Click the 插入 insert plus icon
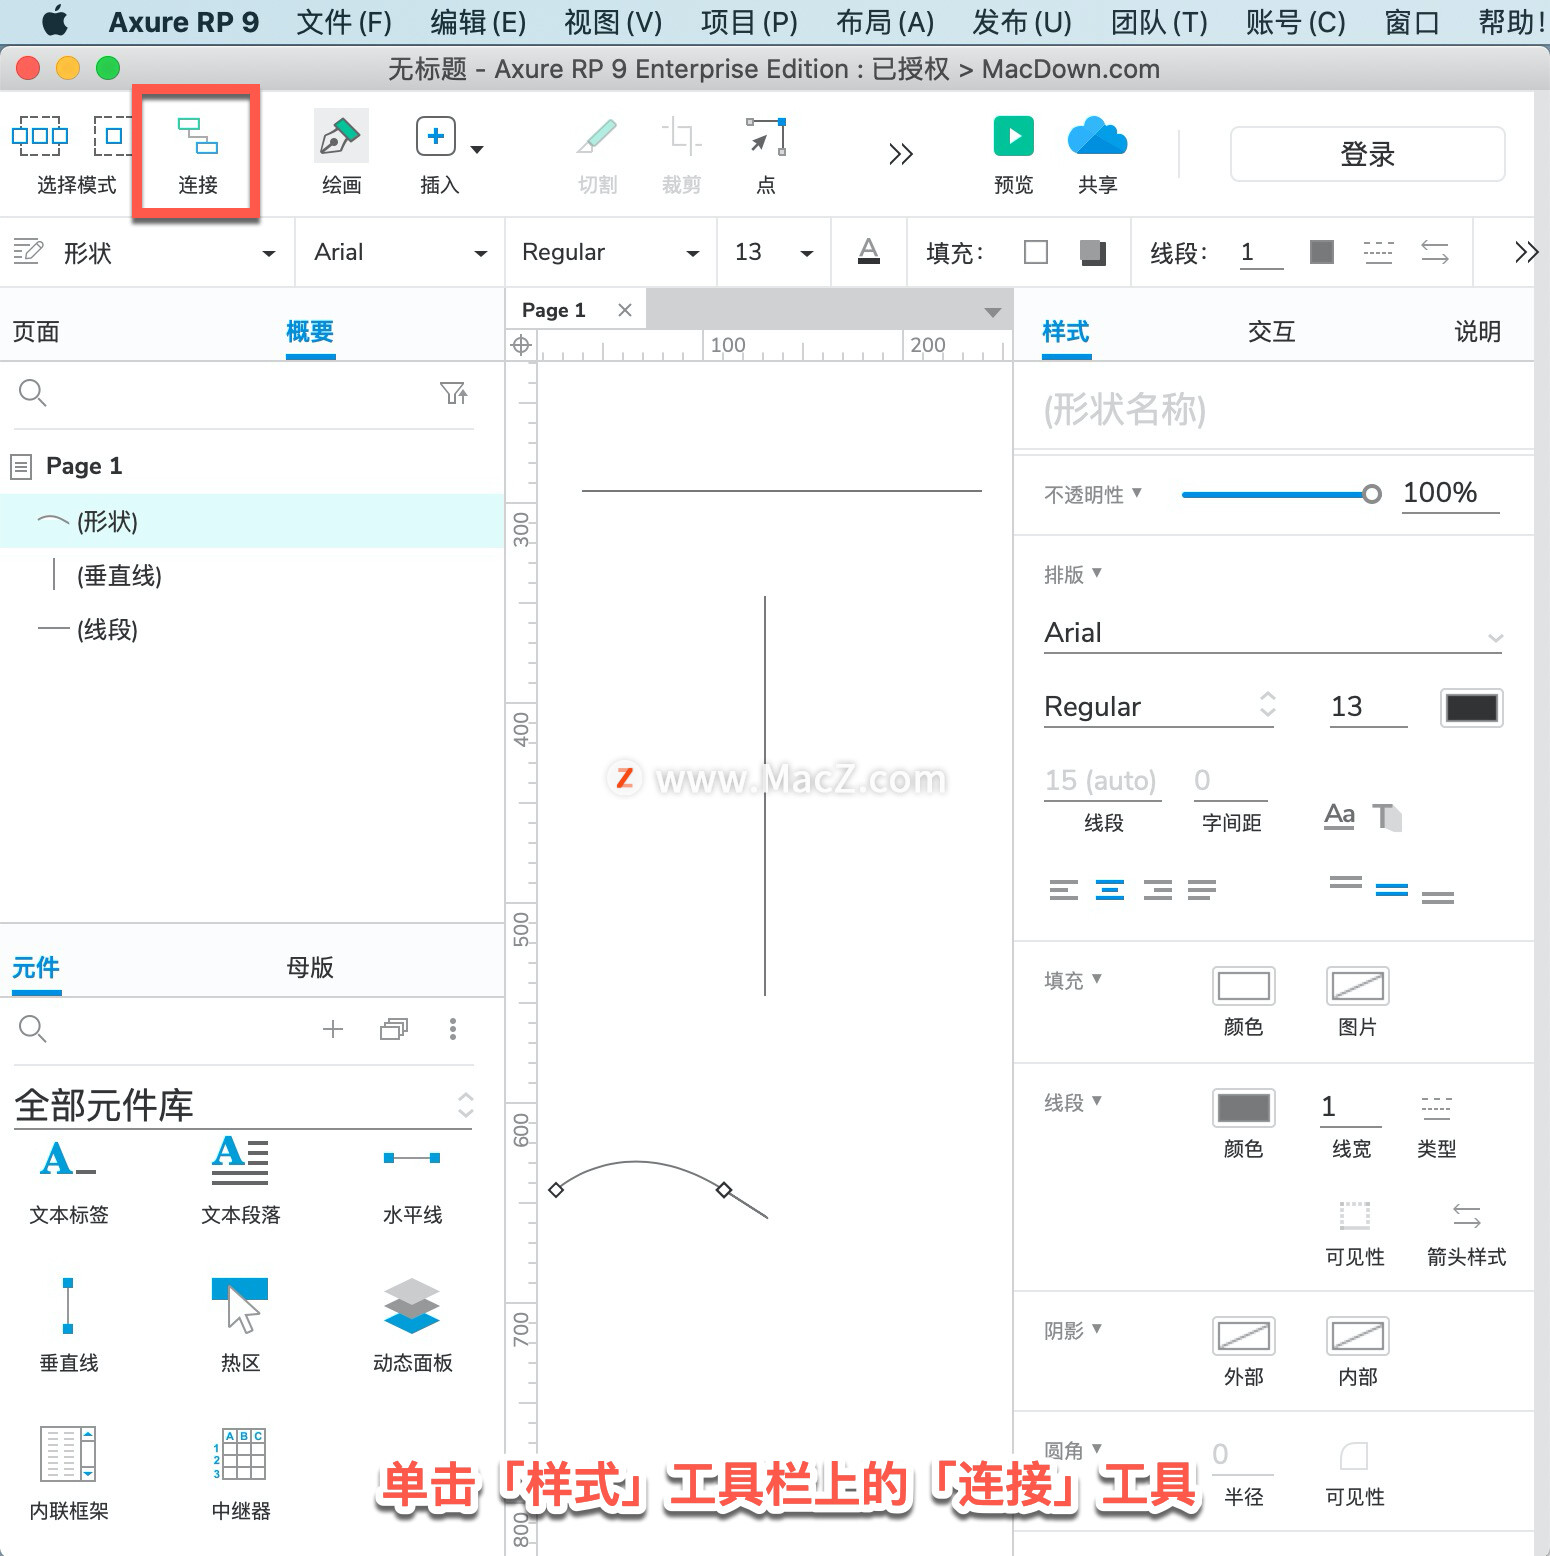 tap(436, 136)
